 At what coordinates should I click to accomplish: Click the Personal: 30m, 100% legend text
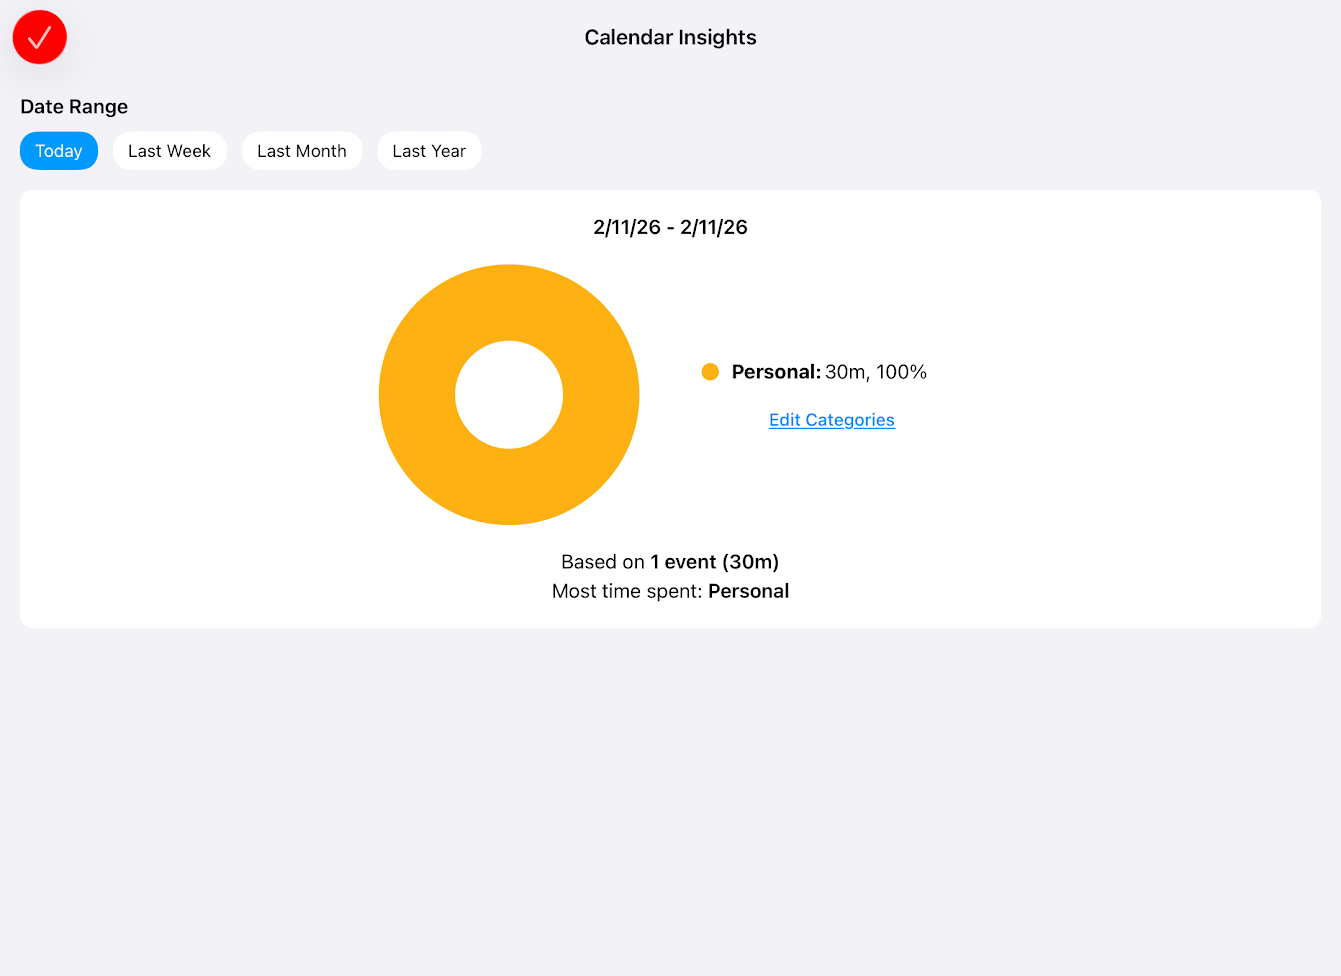point(829,372)
